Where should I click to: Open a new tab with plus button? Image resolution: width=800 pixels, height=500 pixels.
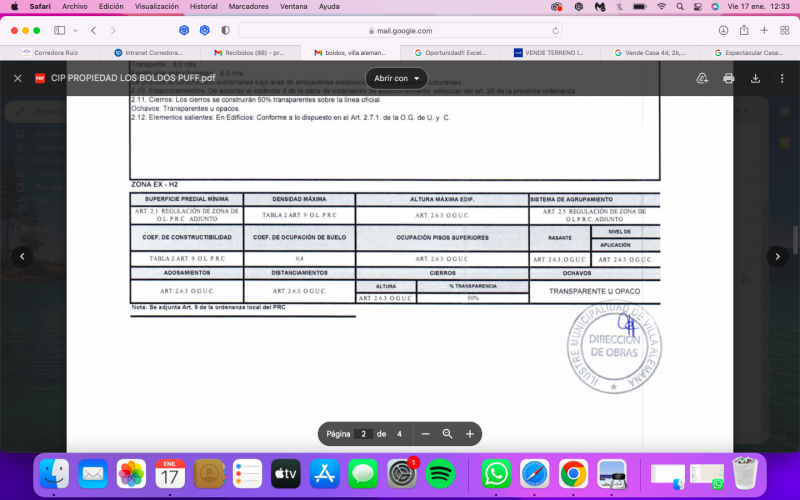tap(764, 31)
